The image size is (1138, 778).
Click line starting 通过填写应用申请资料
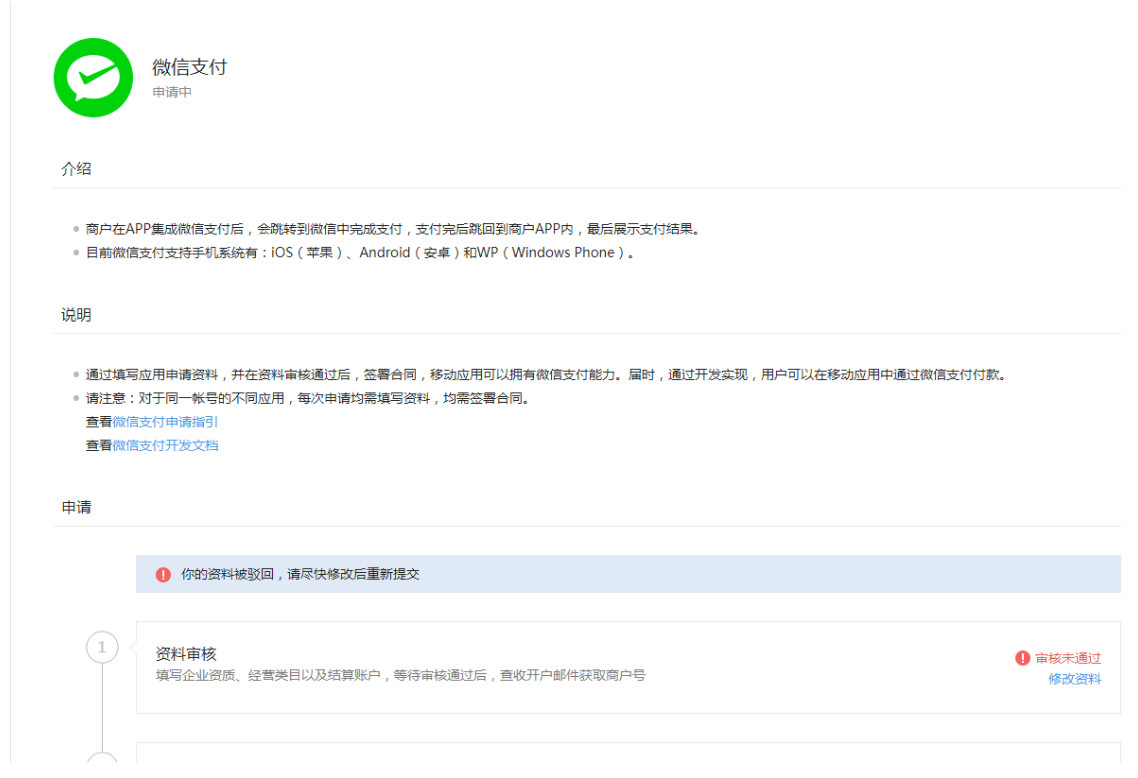click(x=546, y=374)
